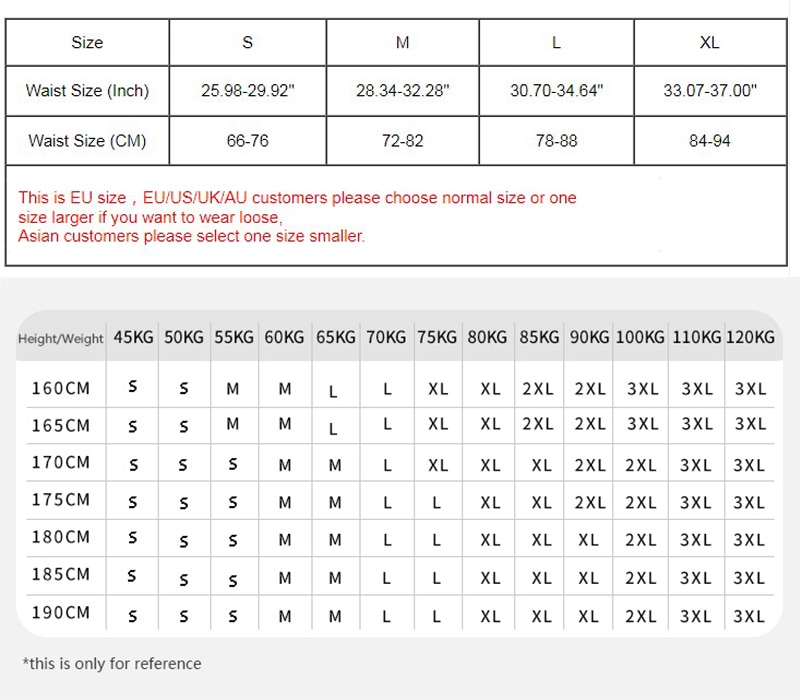The image size is (800, 700).
Task: Click the 3XL cell for 160CM at 120KG
Action: 751,389
